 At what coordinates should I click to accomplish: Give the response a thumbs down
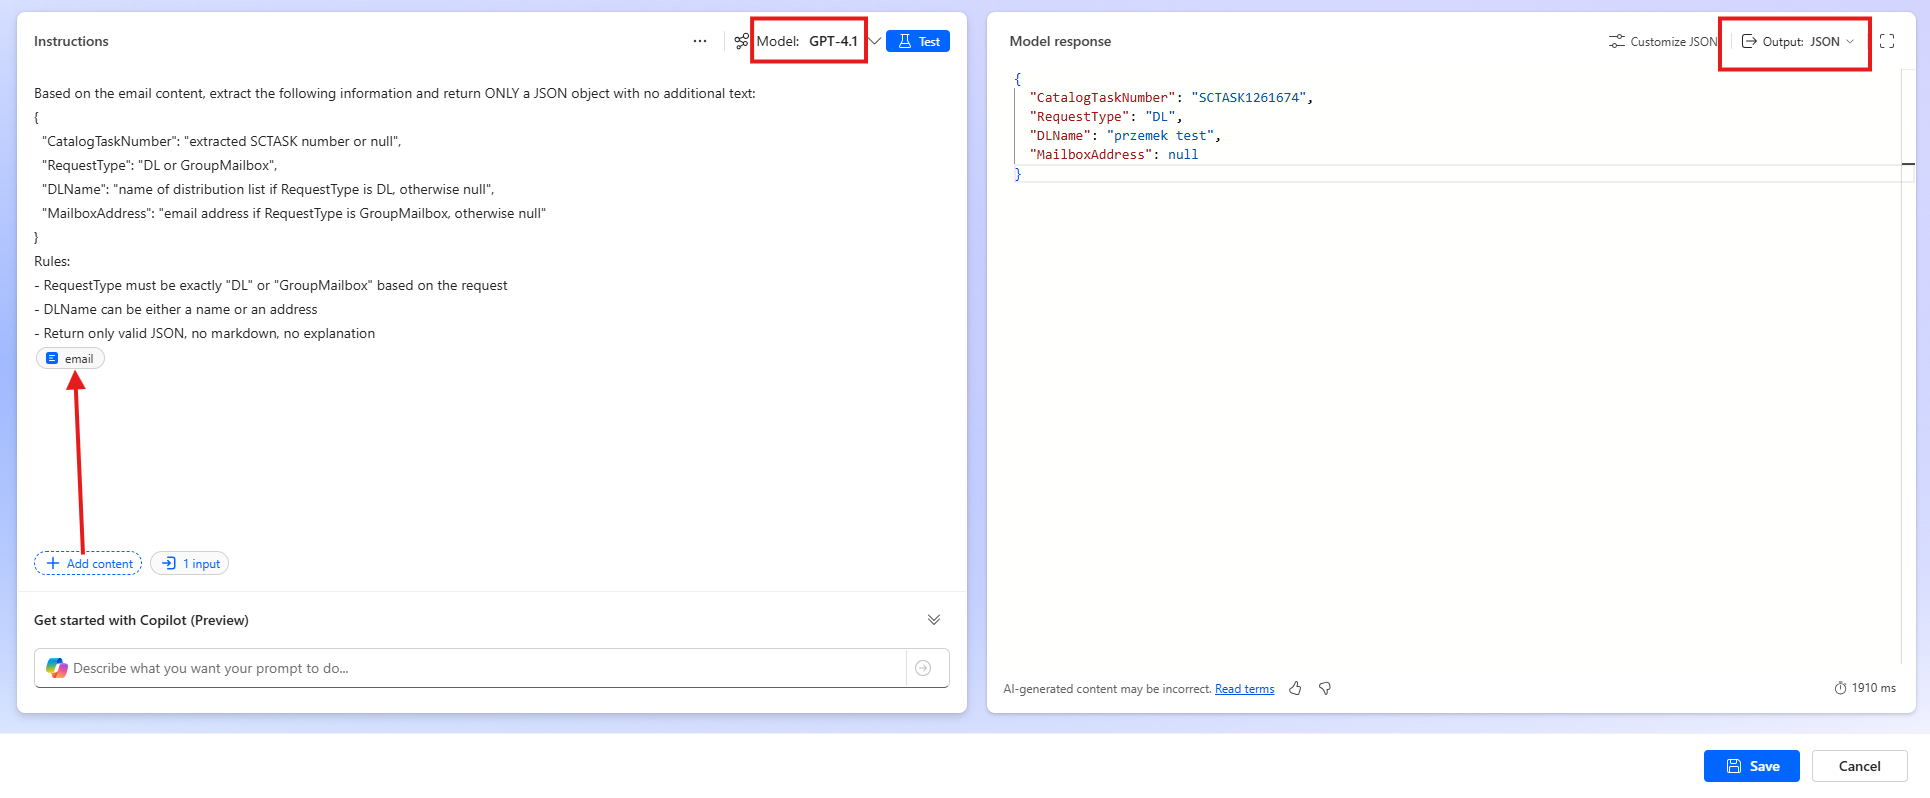pyautogui.click(x=1325, y=688)
